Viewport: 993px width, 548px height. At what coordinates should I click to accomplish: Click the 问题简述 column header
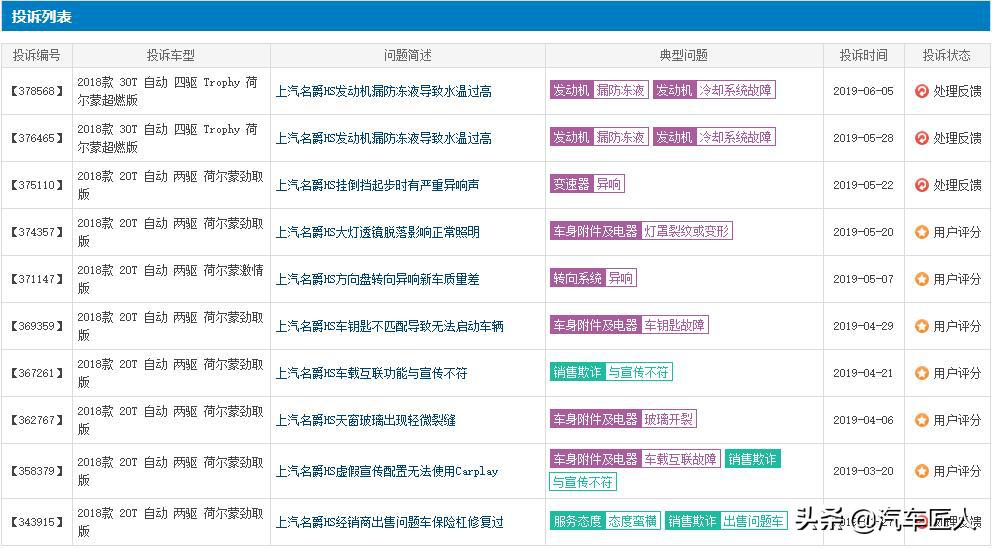click(x=407, y=56)
